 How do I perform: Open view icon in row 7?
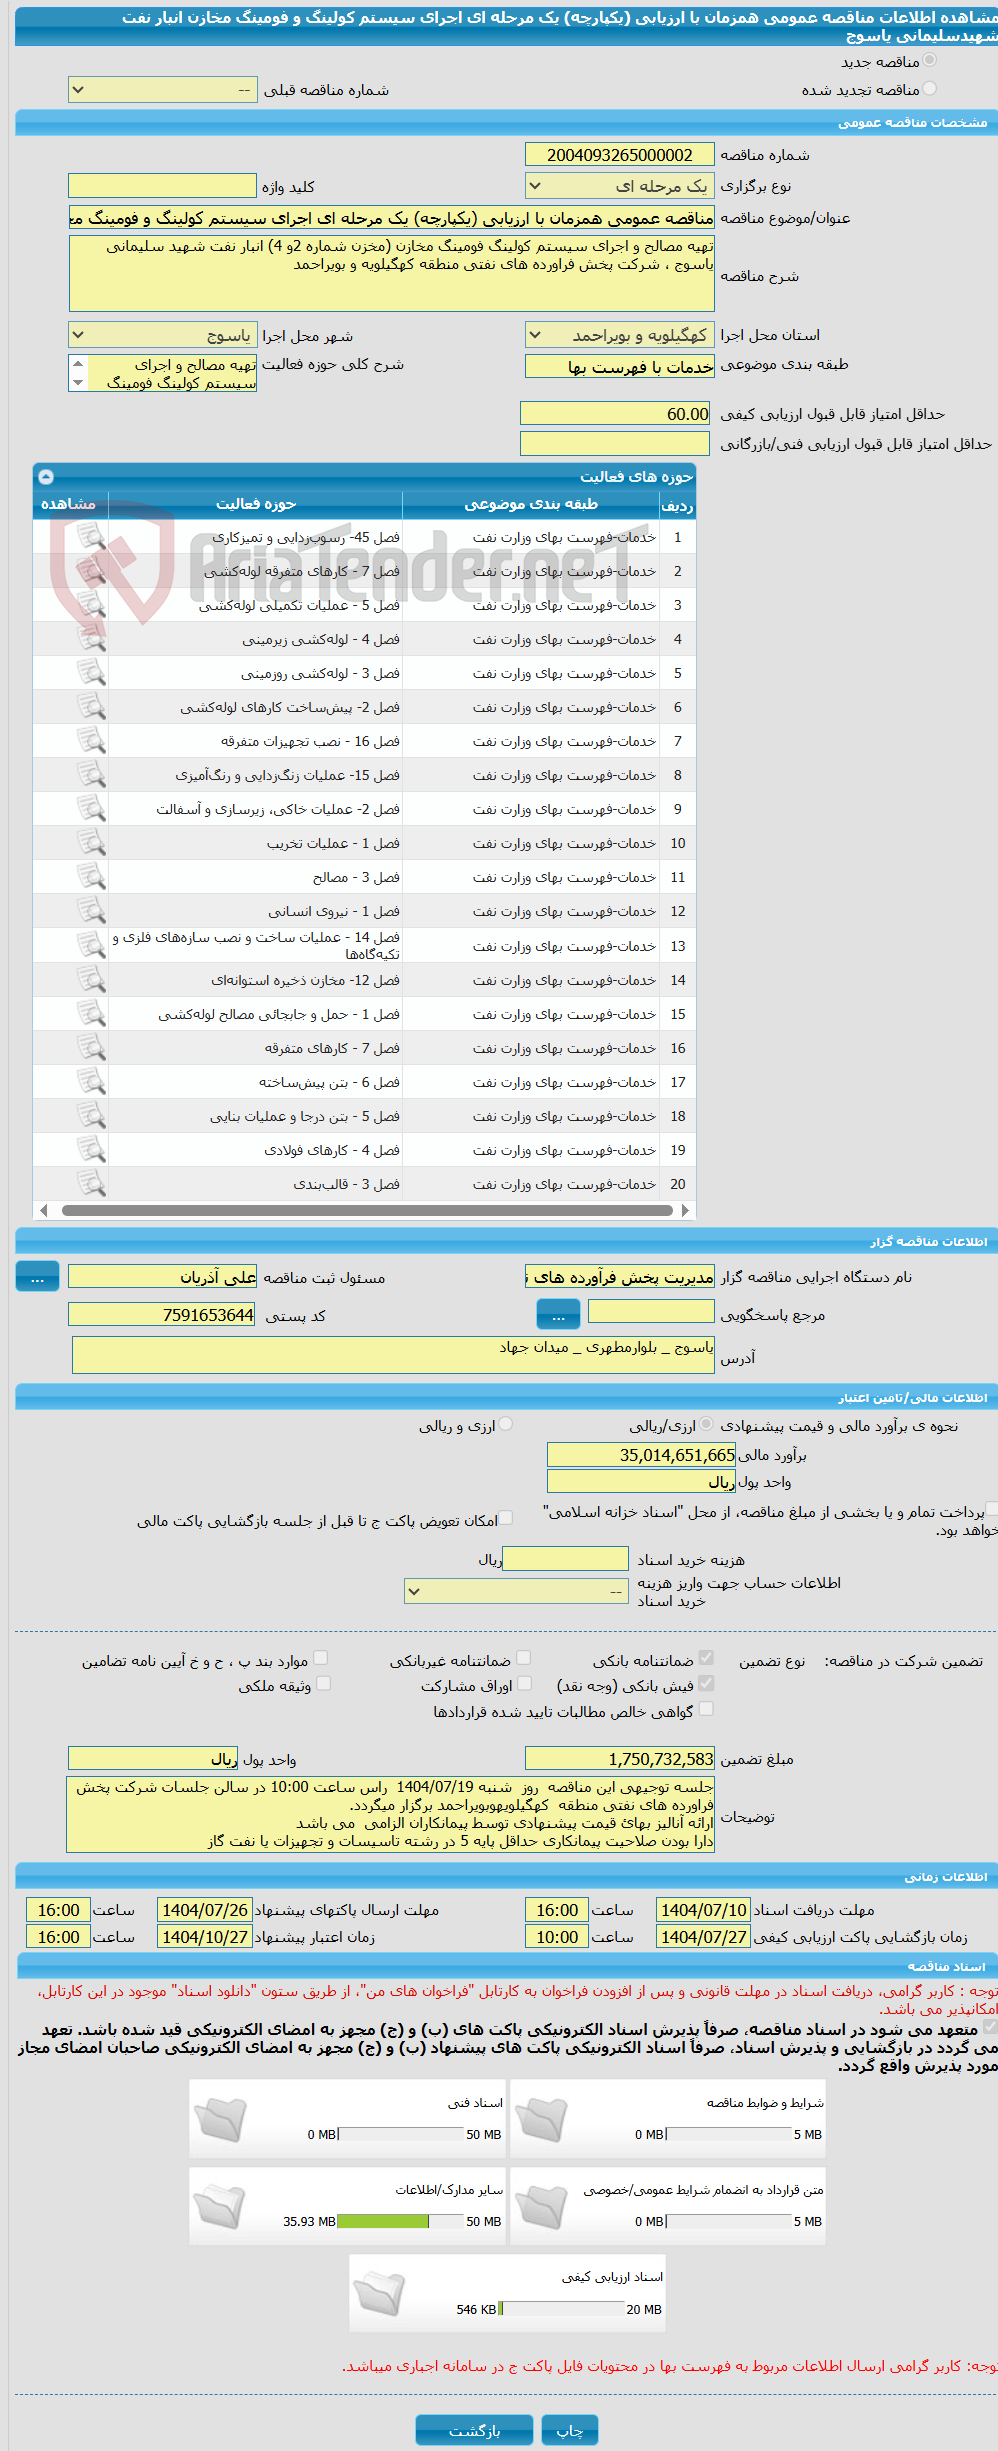tap(91, 741)
